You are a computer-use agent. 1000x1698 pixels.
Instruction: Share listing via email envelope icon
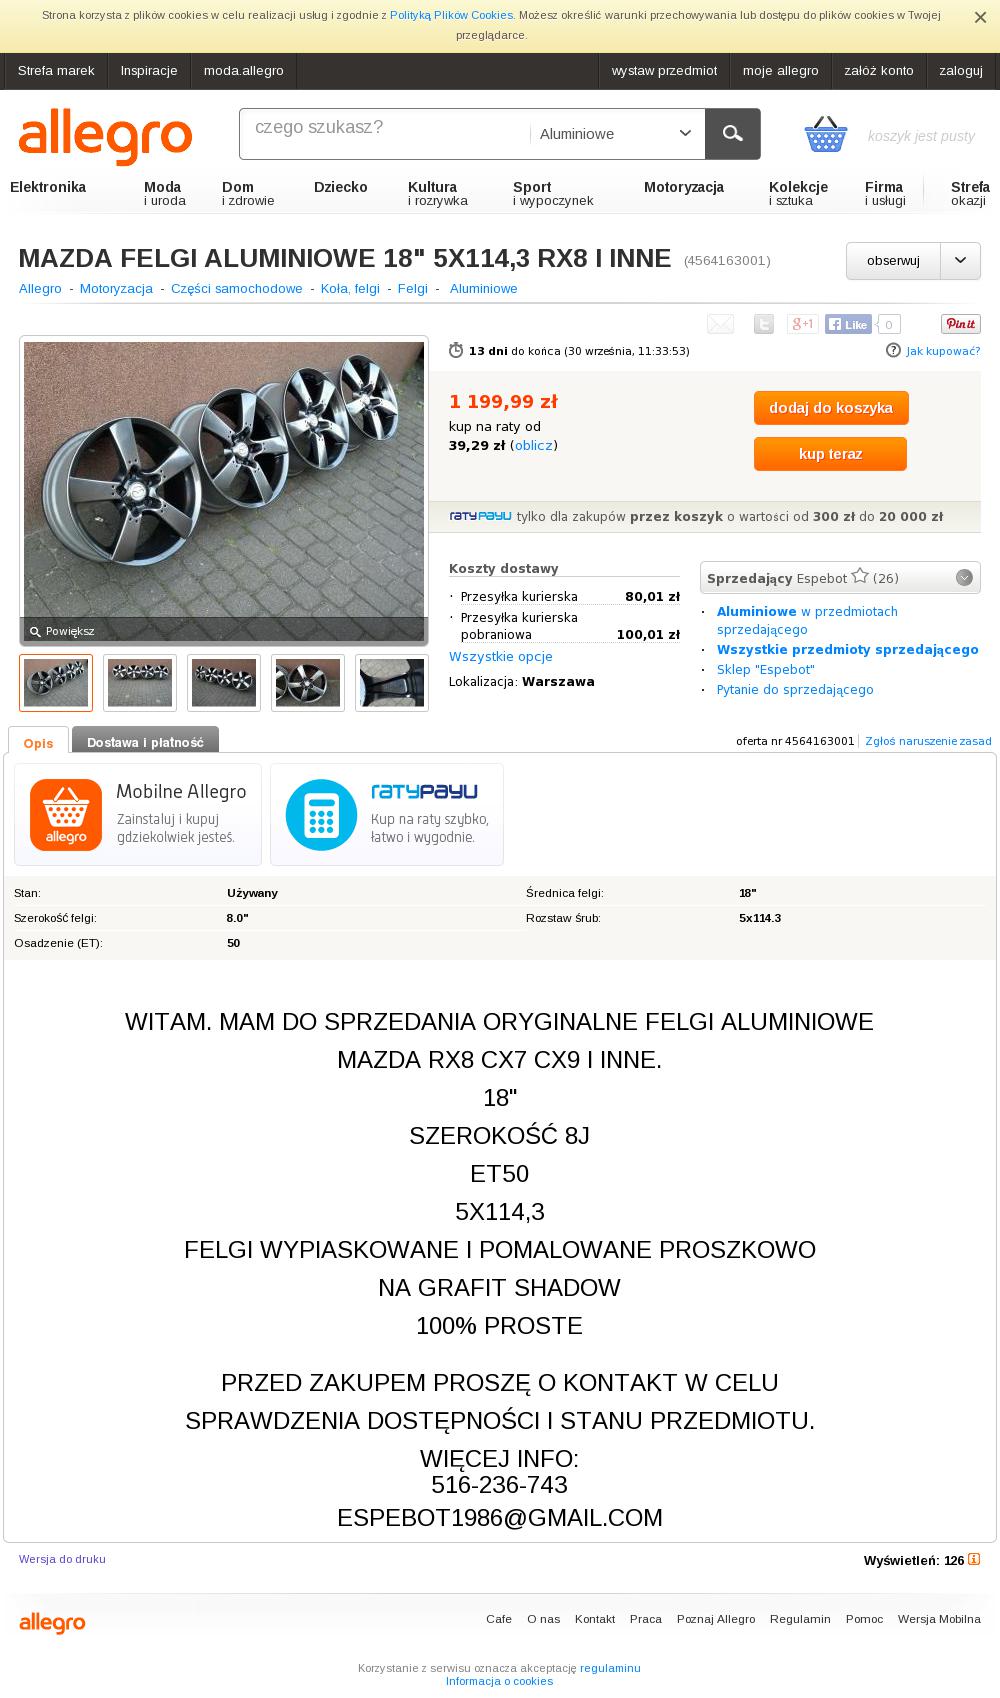point(720,324)
